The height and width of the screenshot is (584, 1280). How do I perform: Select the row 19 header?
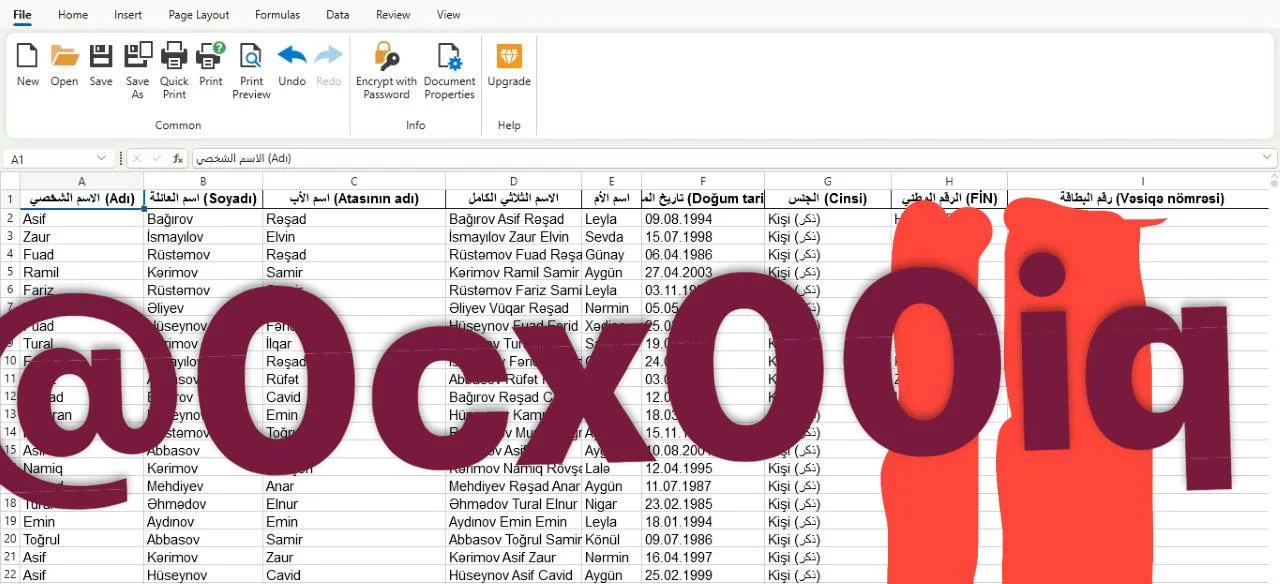point(10,521)
